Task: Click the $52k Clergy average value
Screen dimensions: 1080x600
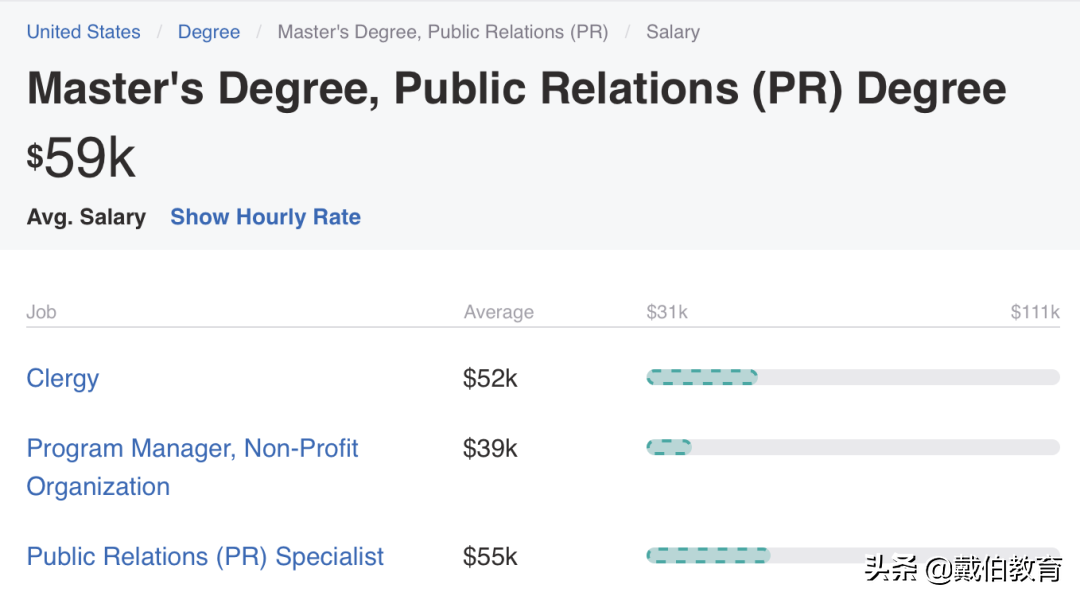Action: [x=490, y=378]
